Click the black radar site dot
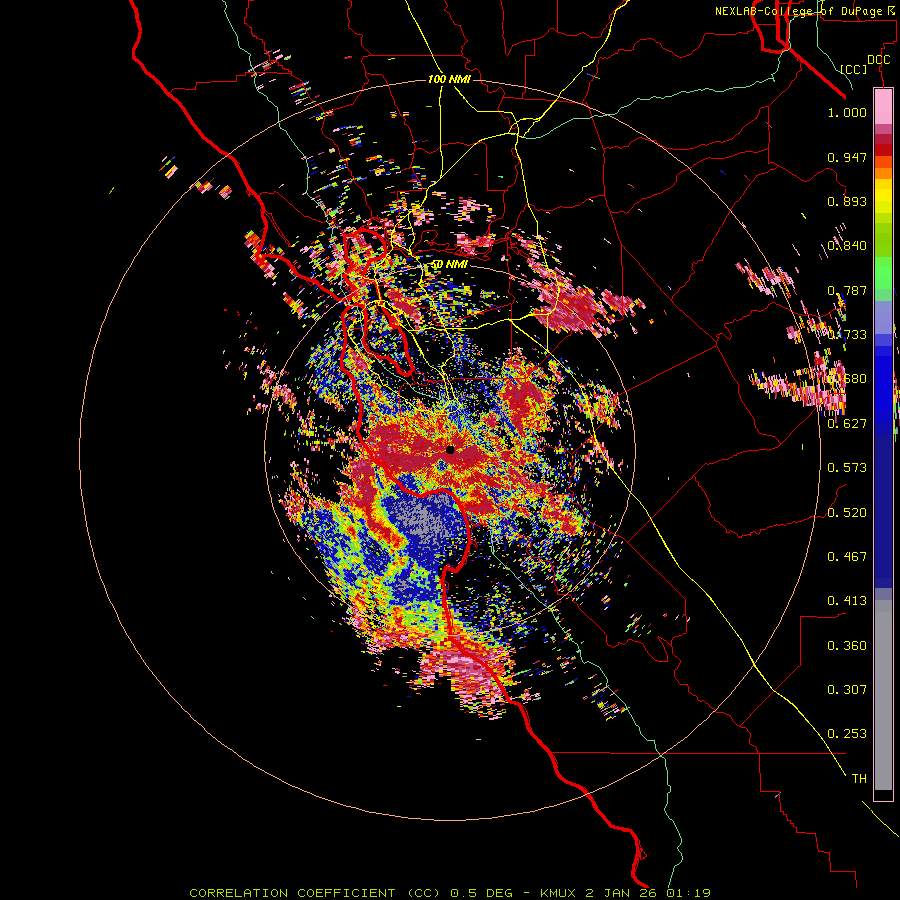 (x=450, y=450)
